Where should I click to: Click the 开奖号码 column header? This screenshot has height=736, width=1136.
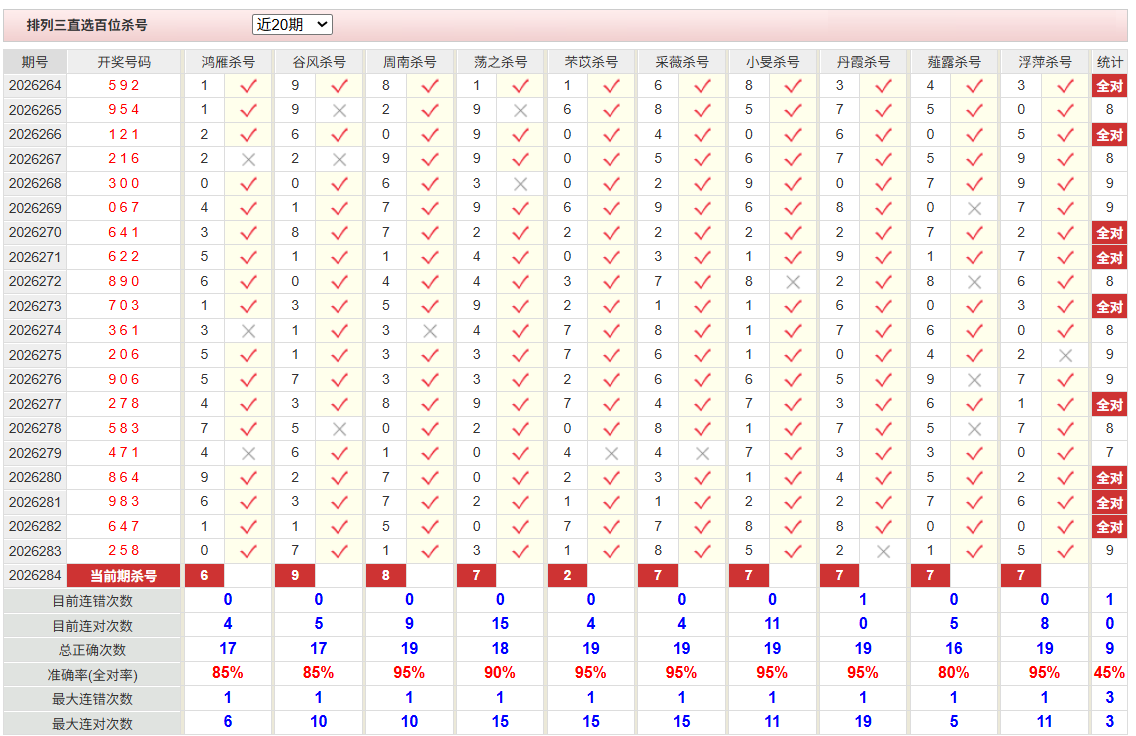(x=124, y=62)
